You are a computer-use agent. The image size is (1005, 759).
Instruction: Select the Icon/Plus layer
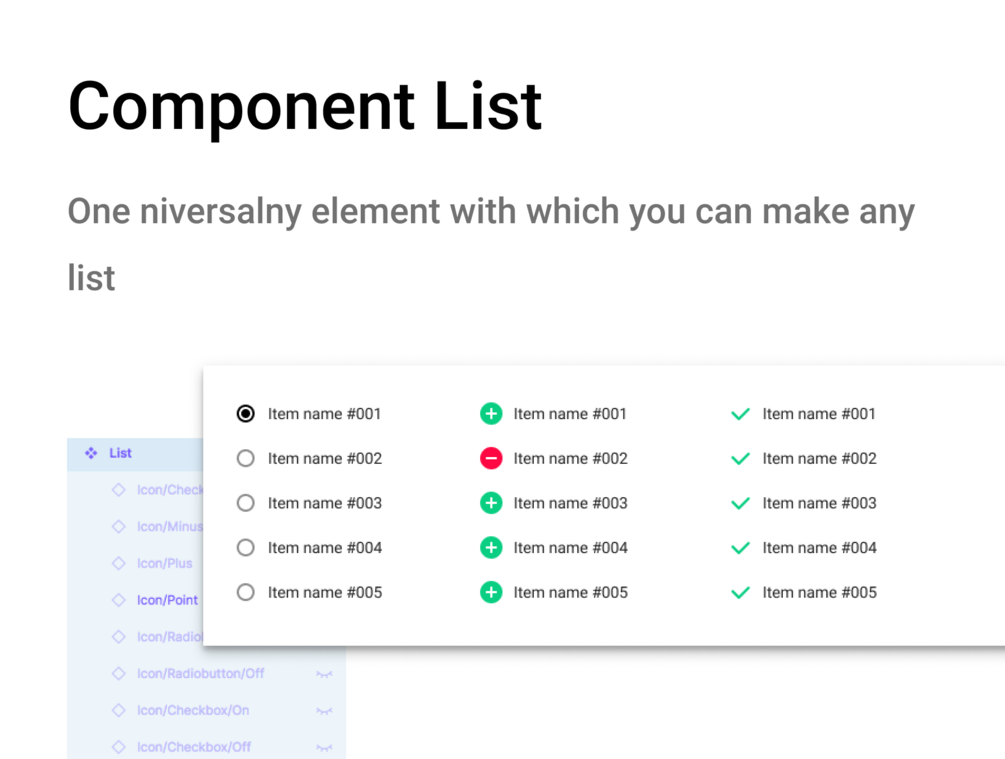point(165,563)
